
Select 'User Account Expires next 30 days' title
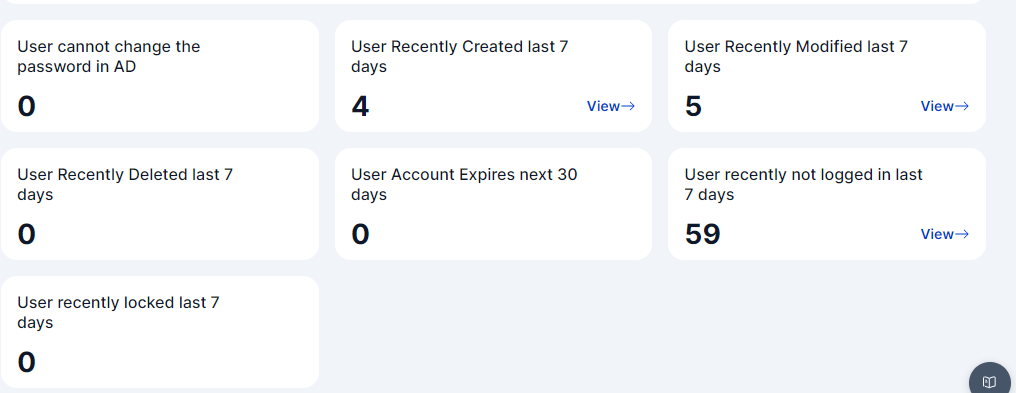click(464, 185)
